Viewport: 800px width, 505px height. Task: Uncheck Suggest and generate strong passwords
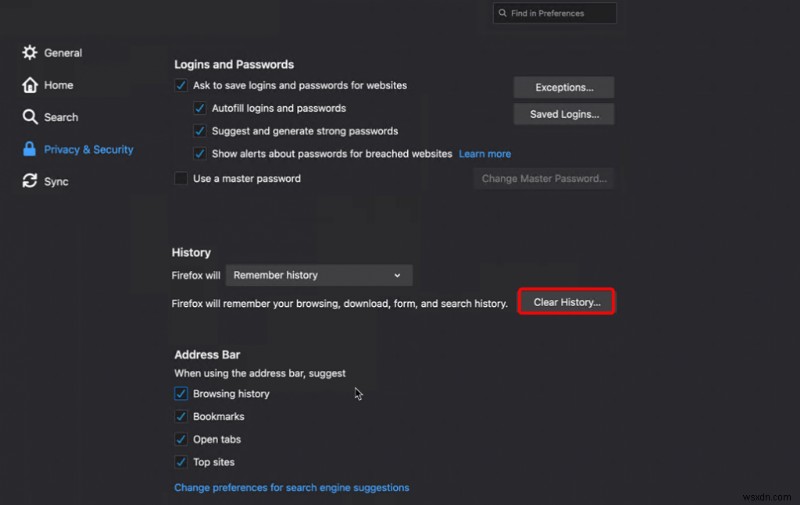click(x=200, y=131)
